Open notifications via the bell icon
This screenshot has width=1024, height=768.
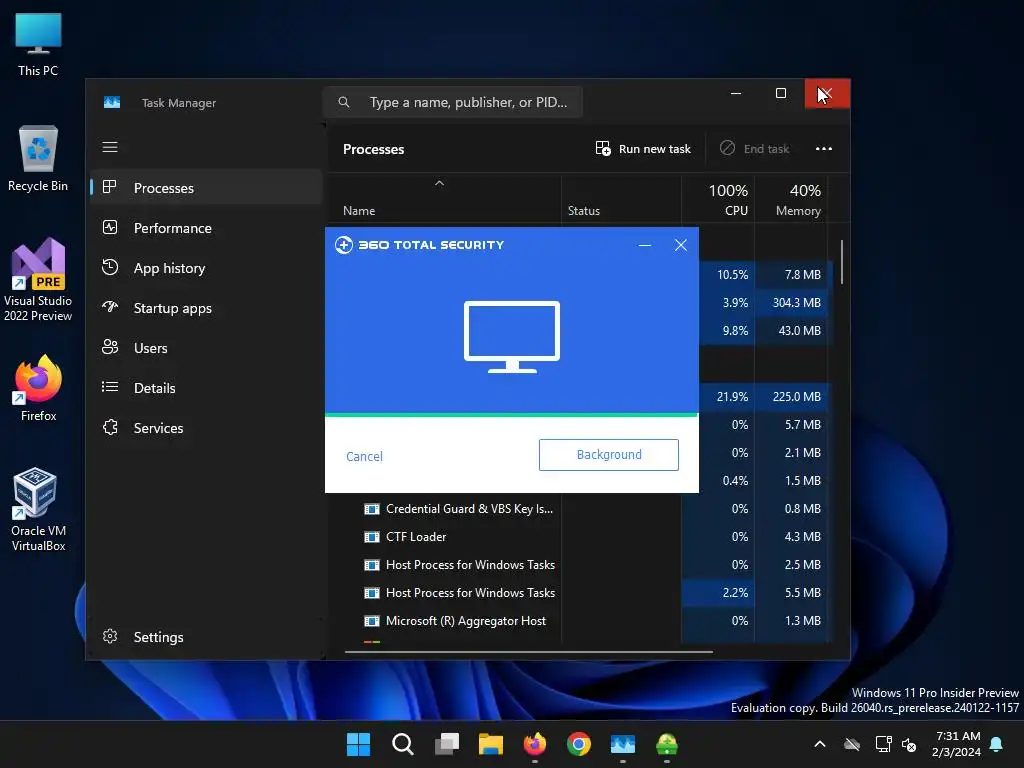(997, 744)
